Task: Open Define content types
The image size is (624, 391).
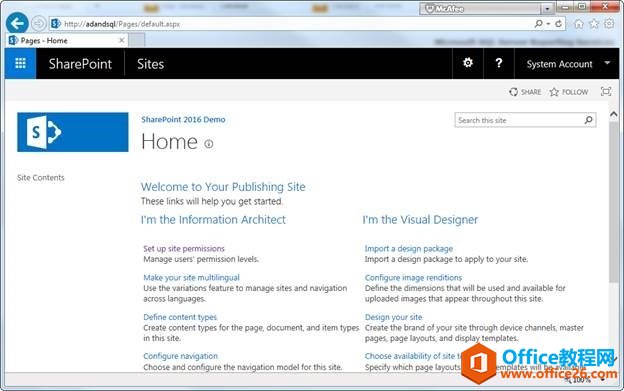Action: tap(180, 317)
